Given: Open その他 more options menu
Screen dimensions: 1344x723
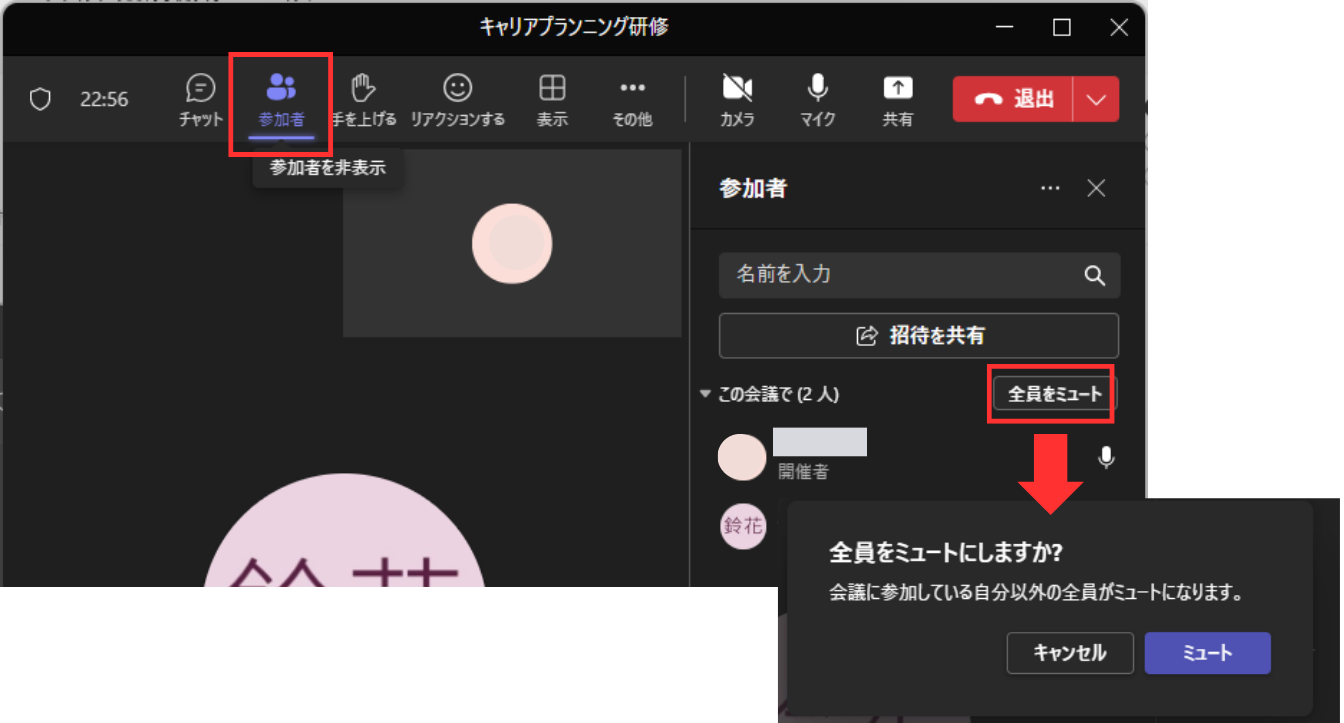Looking at the screenshot, I should point(632,90).
